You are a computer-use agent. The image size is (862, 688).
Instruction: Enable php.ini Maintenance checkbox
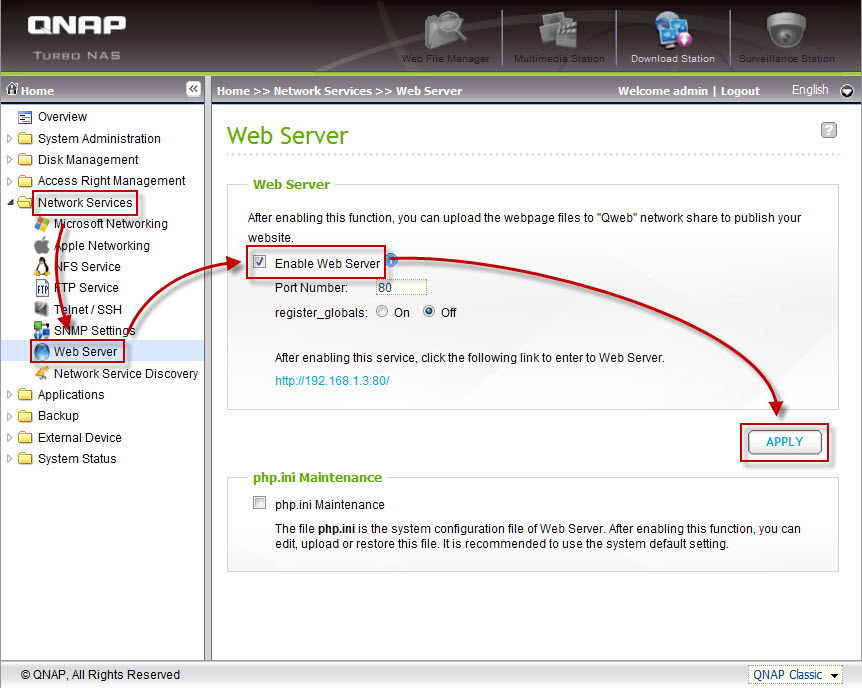click(x=259, y=503)
